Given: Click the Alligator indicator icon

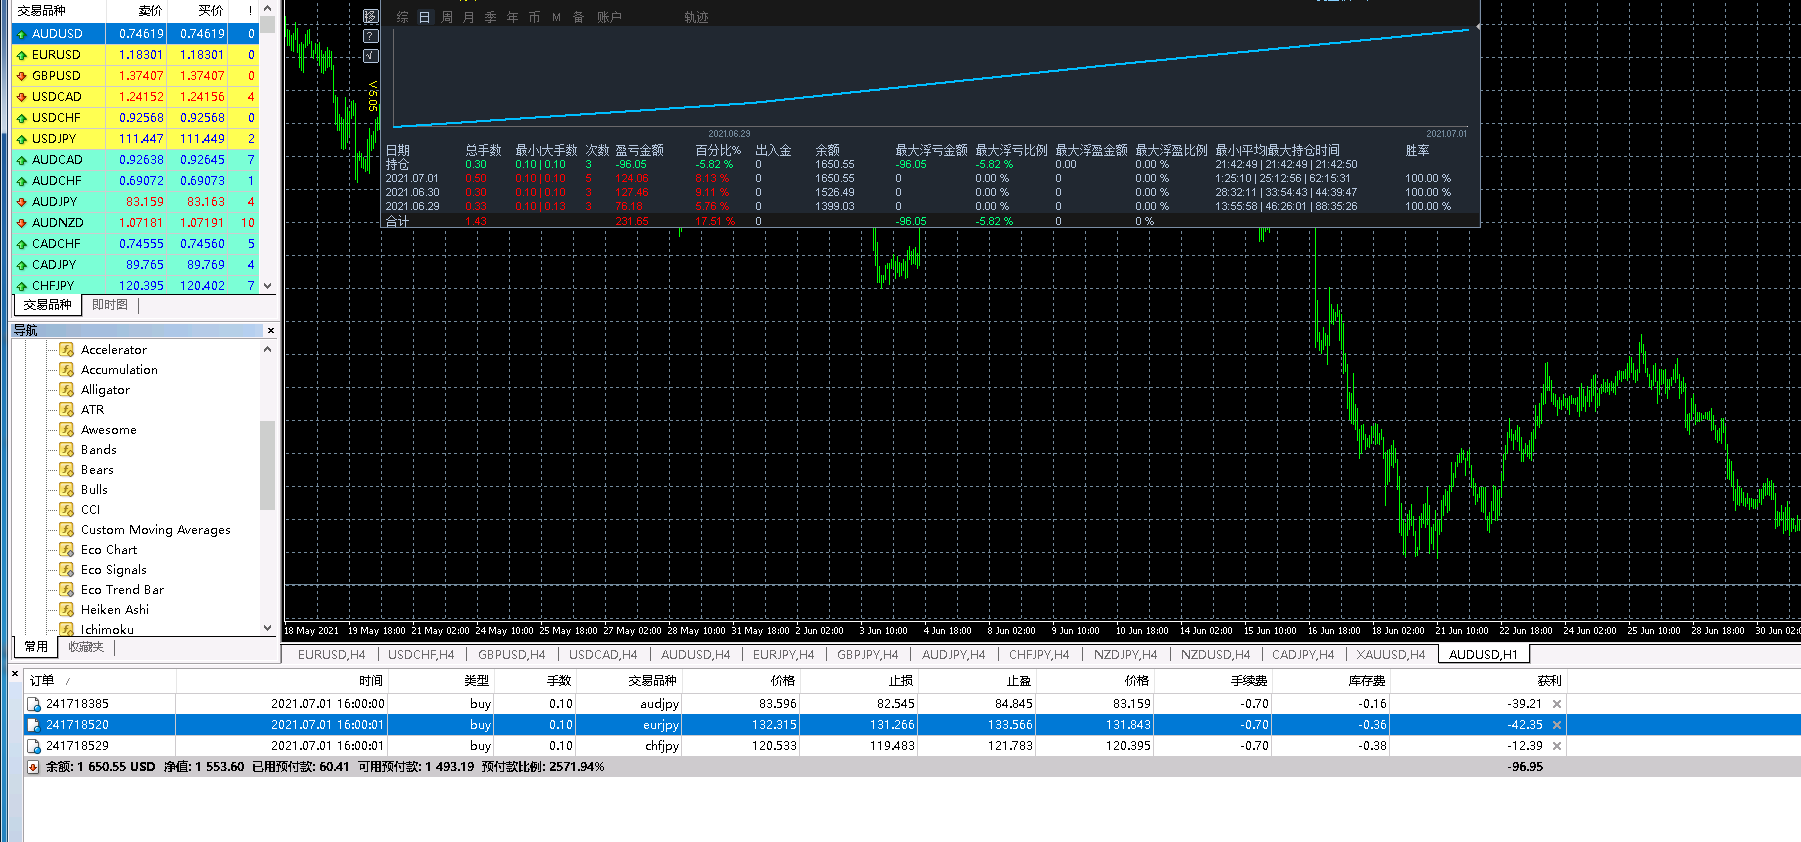Looking at the screenshot, I should 67,389.
